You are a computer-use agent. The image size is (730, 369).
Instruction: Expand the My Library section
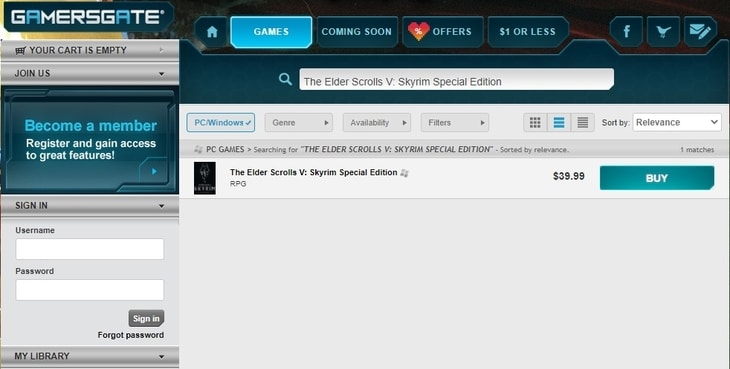[x=90, y=356]
